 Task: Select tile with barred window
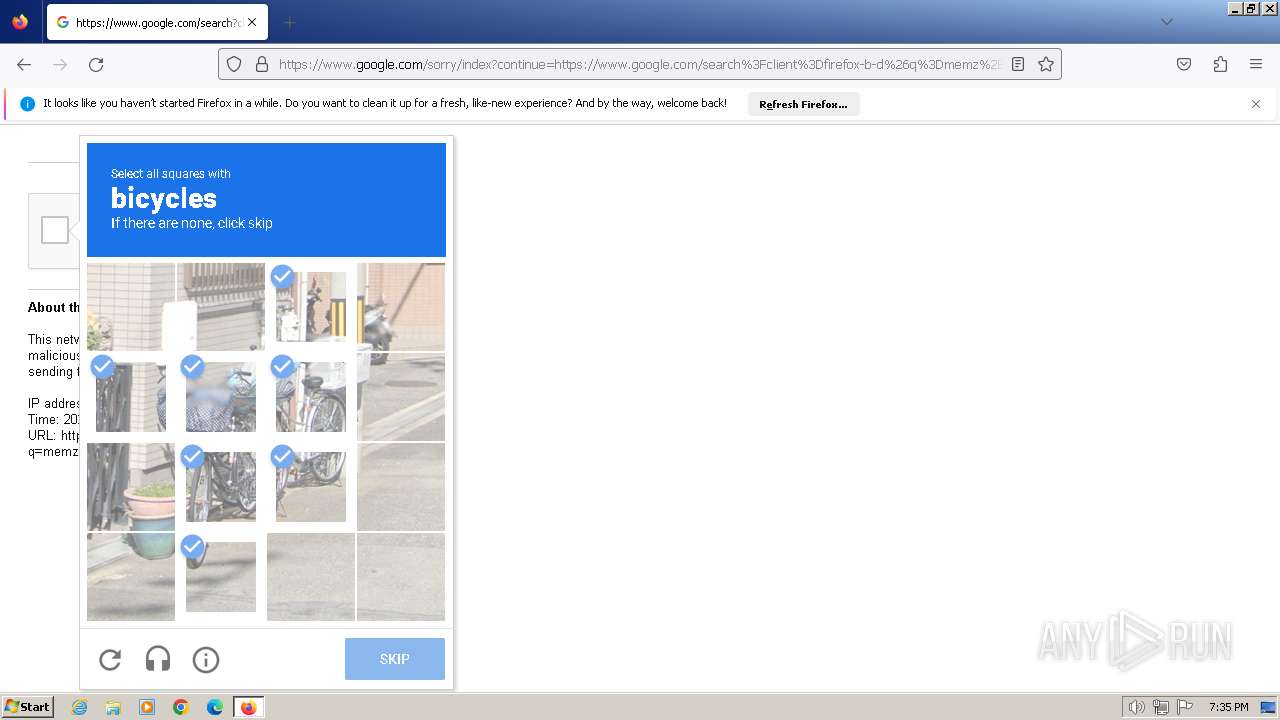click(221, 307)
